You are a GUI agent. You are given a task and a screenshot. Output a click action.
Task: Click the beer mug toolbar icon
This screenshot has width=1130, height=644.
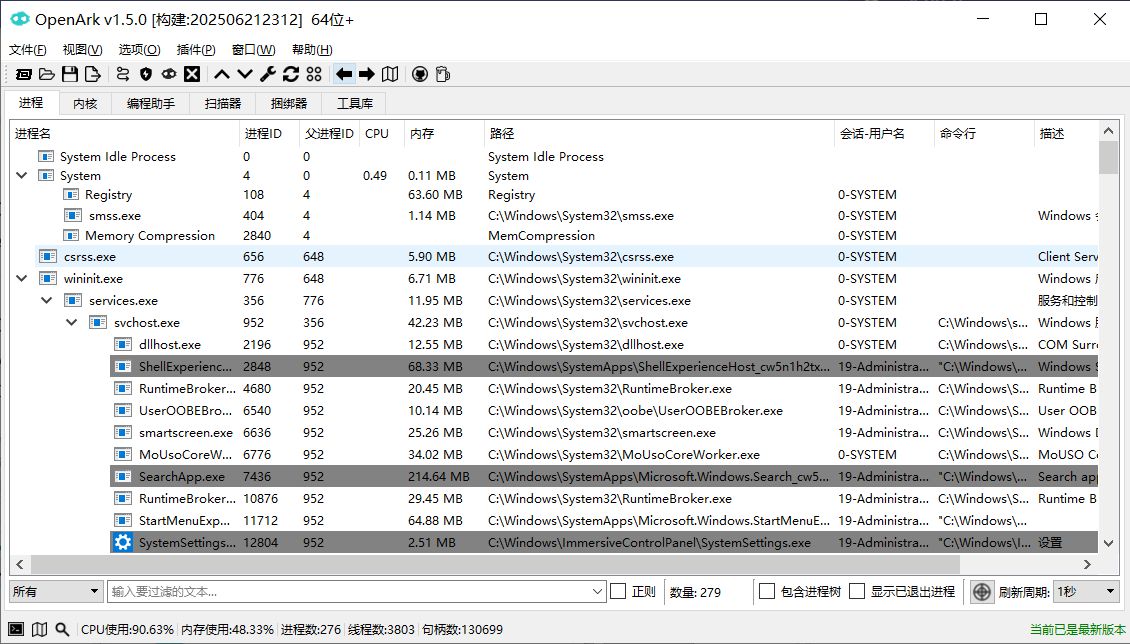[443, 74]
